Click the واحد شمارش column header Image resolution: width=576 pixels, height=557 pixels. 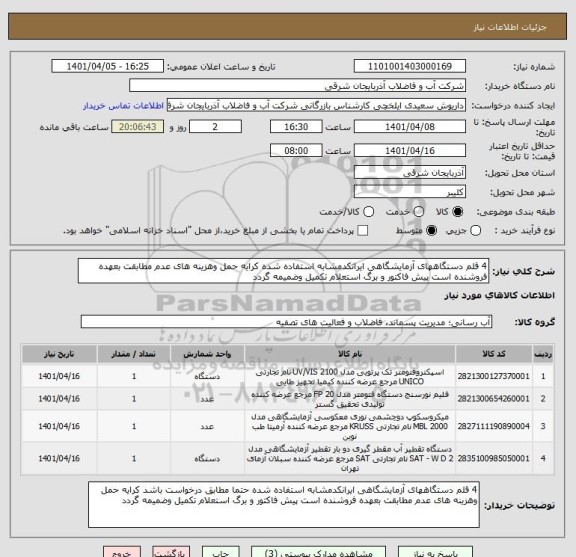[207, 354]
